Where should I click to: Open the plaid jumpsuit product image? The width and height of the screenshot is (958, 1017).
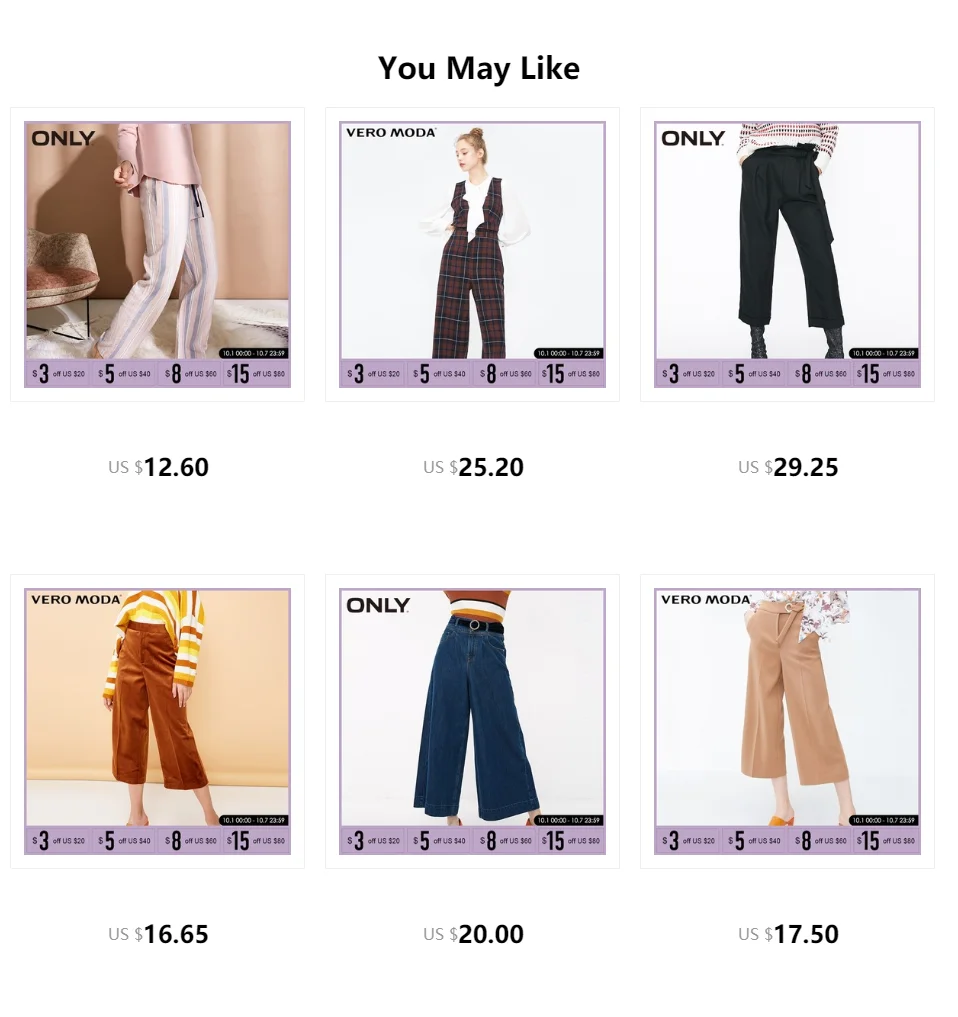[x=472, y=254]
